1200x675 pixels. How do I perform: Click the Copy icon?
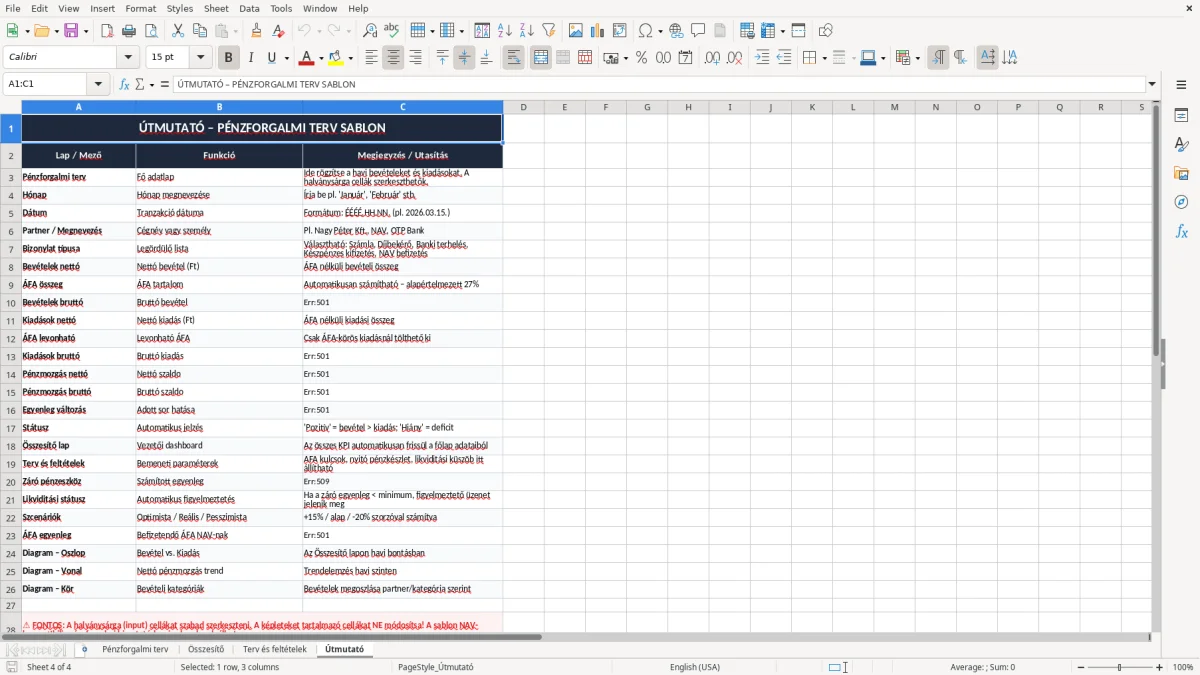coord(200,31)
